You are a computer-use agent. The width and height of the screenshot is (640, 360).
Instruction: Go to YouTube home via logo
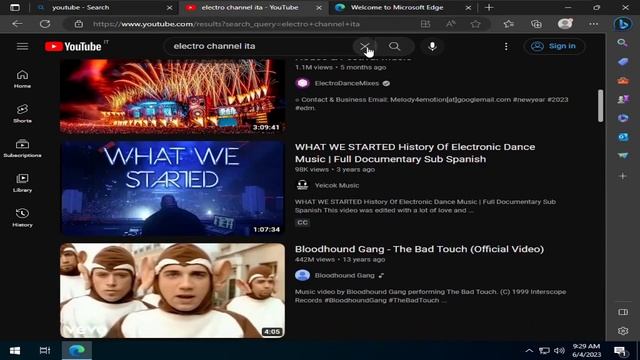pos(73,46)
